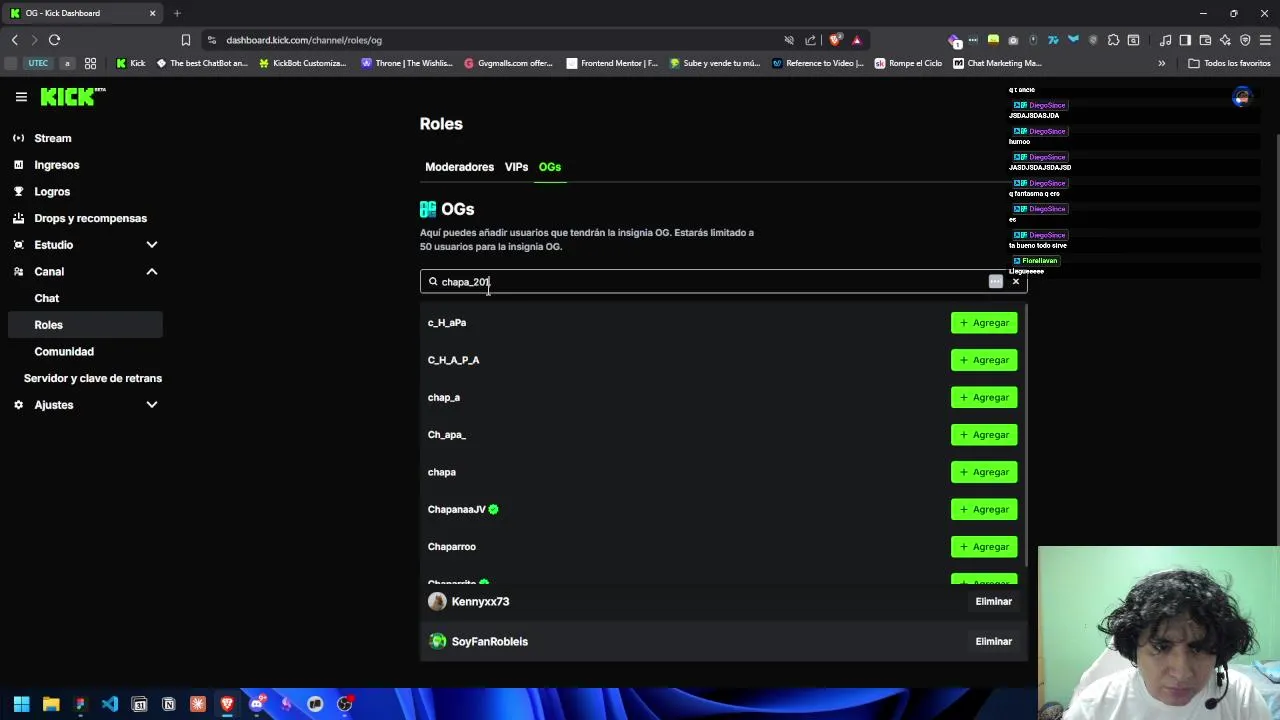Open Servidor y clave de retrans
Viewport: 1280px width, 720px height.
click(x=93, y=378)
